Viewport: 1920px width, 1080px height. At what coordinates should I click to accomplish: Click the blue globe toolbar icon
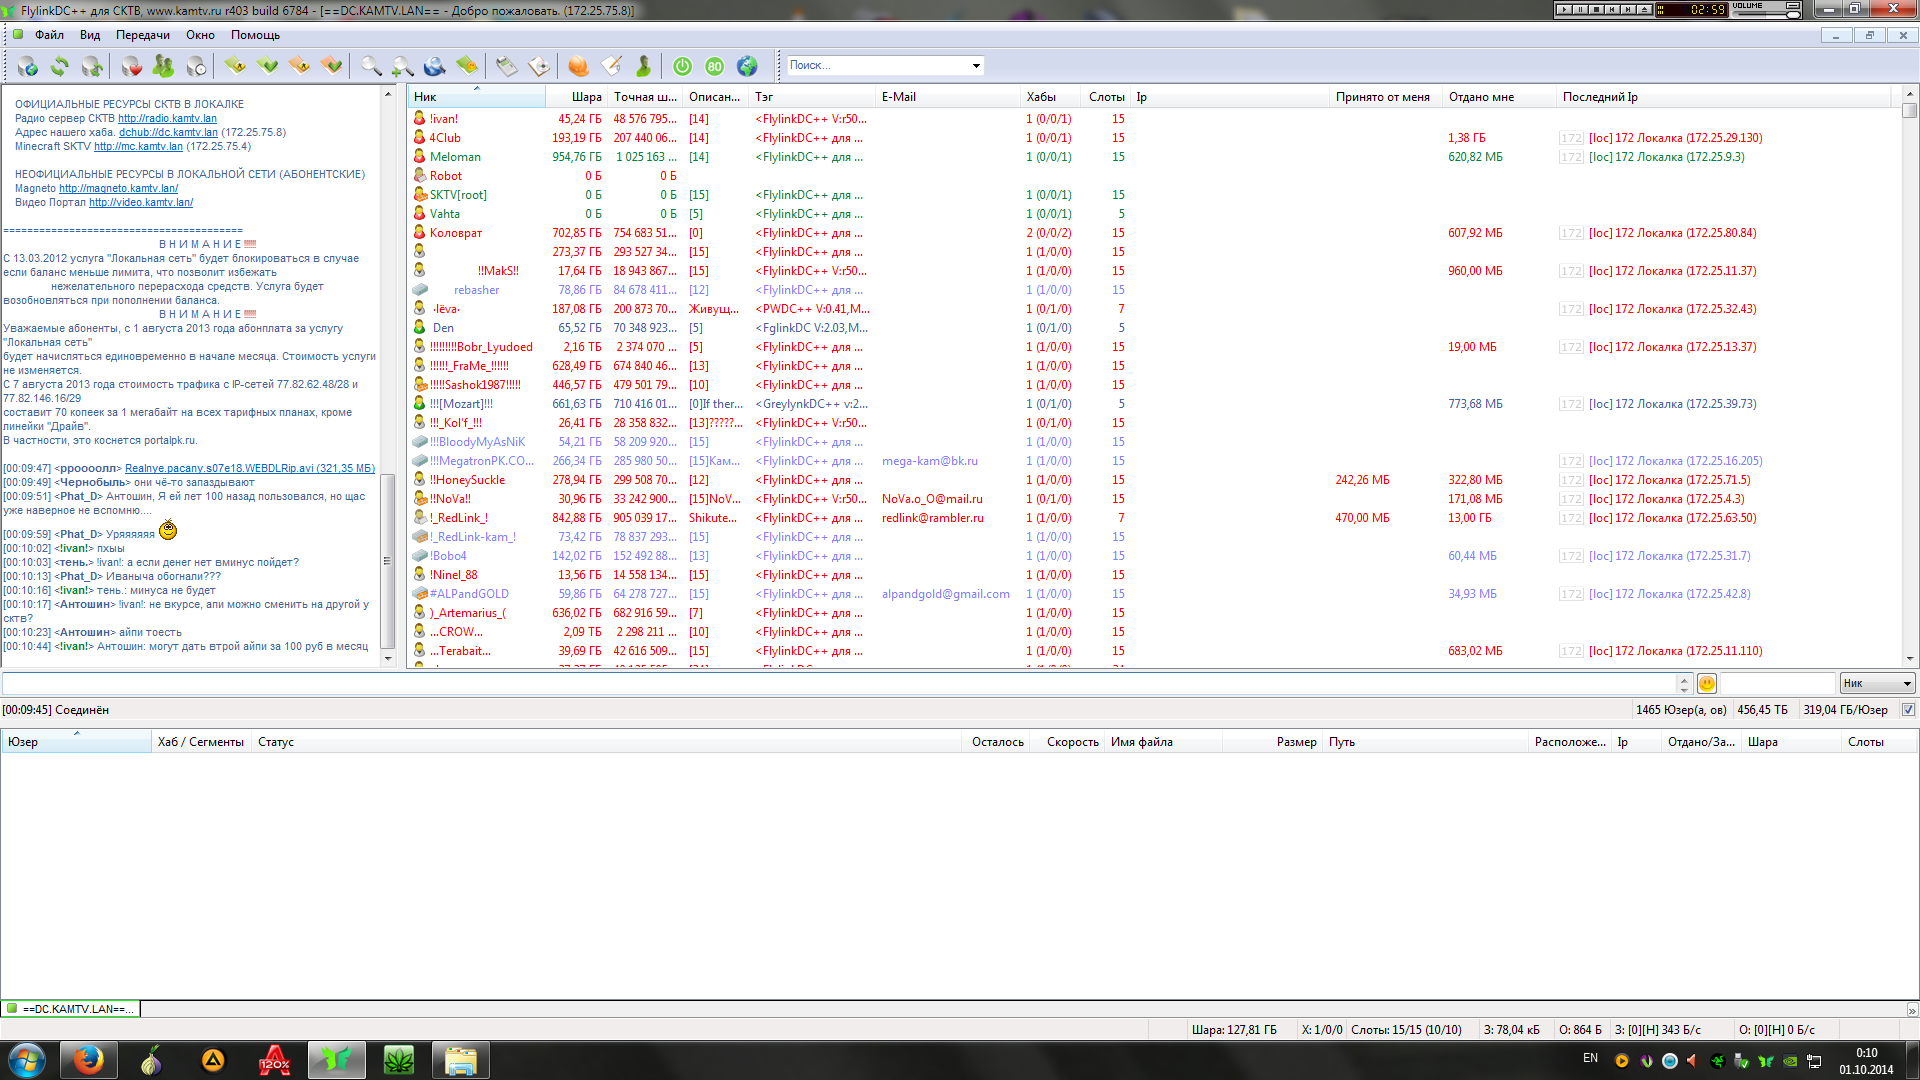point(747,66)
